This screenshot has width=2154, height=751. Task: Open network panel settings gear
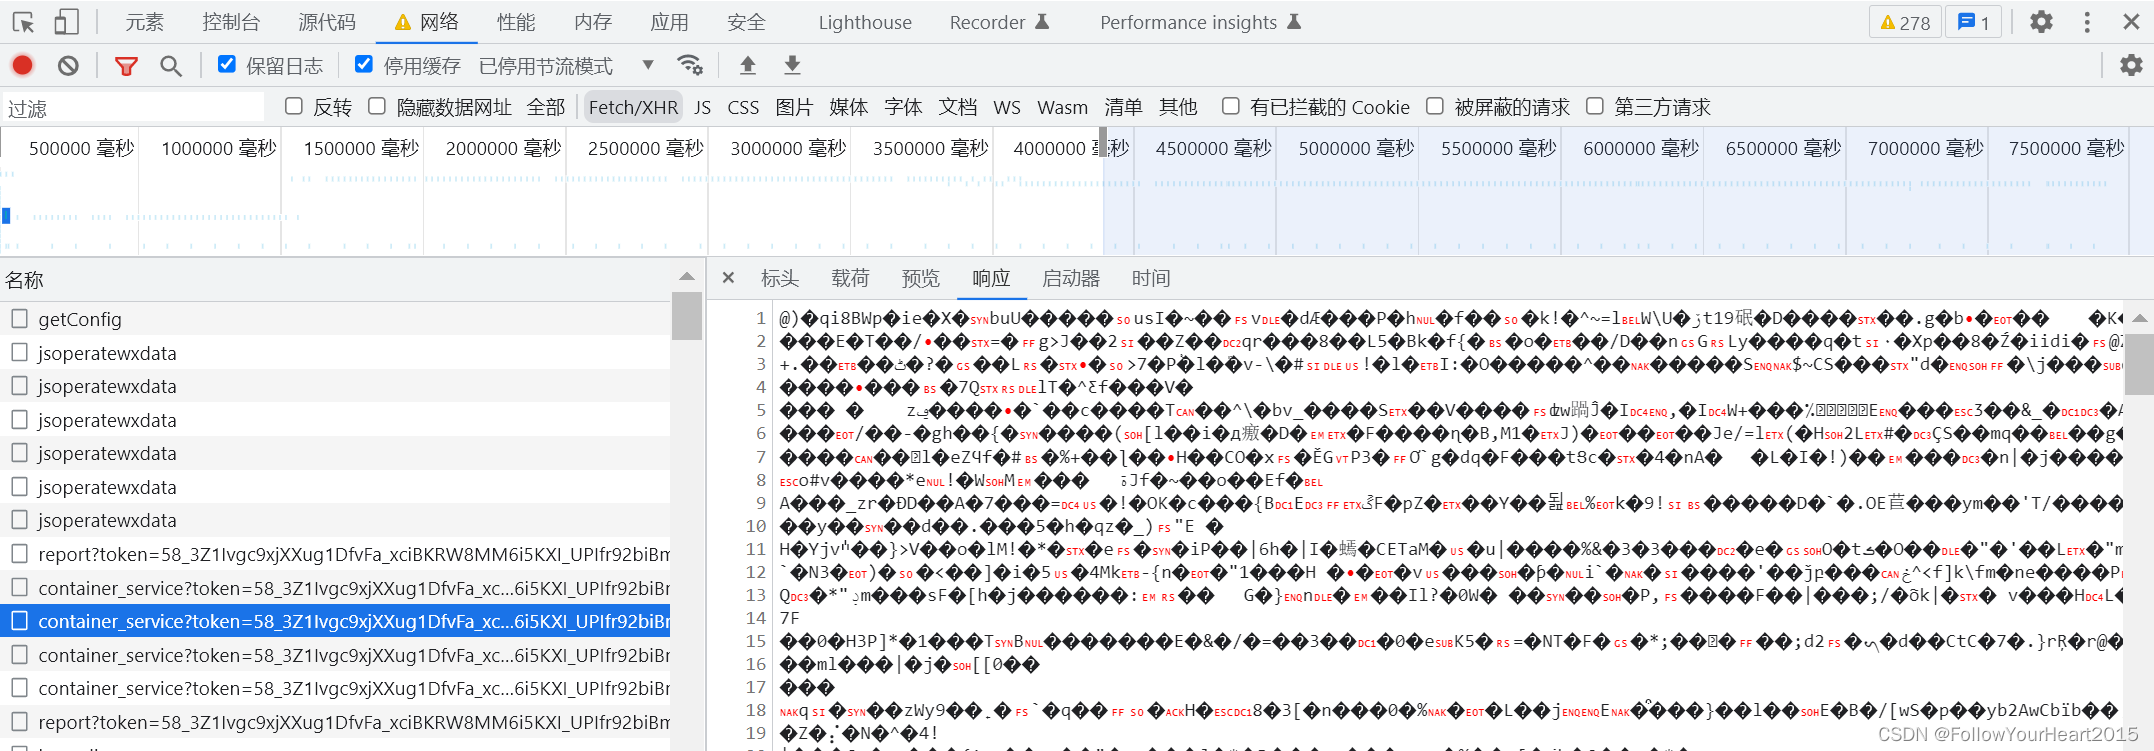[2131, 66]
